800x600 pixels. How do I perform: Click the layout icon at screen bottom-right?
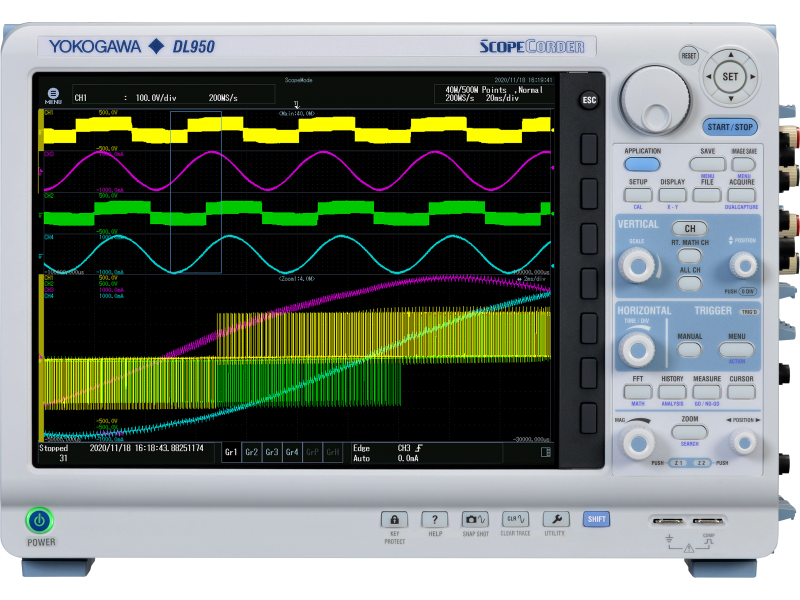click(x=545, y=452)
